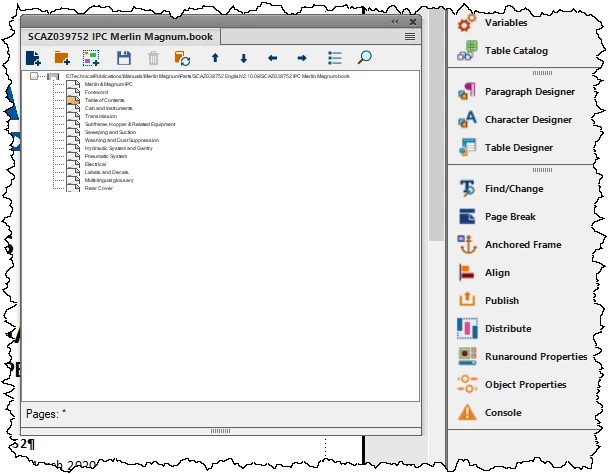The image size is (609, 474).
Task: Click the document vertical scrollbar thumb
Action: click(x=436, y=124)
